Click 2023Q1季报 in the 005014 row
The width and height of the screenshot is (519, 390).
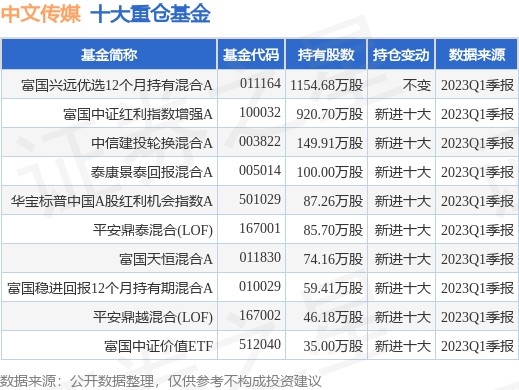tap(477, 172)
